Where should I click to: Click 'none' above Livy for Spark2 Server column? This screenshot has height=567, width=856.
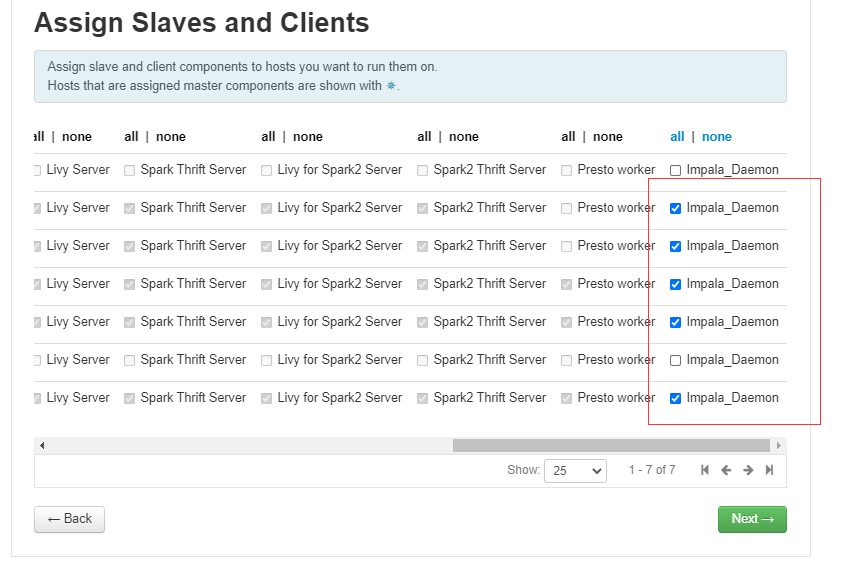[308, 136]
